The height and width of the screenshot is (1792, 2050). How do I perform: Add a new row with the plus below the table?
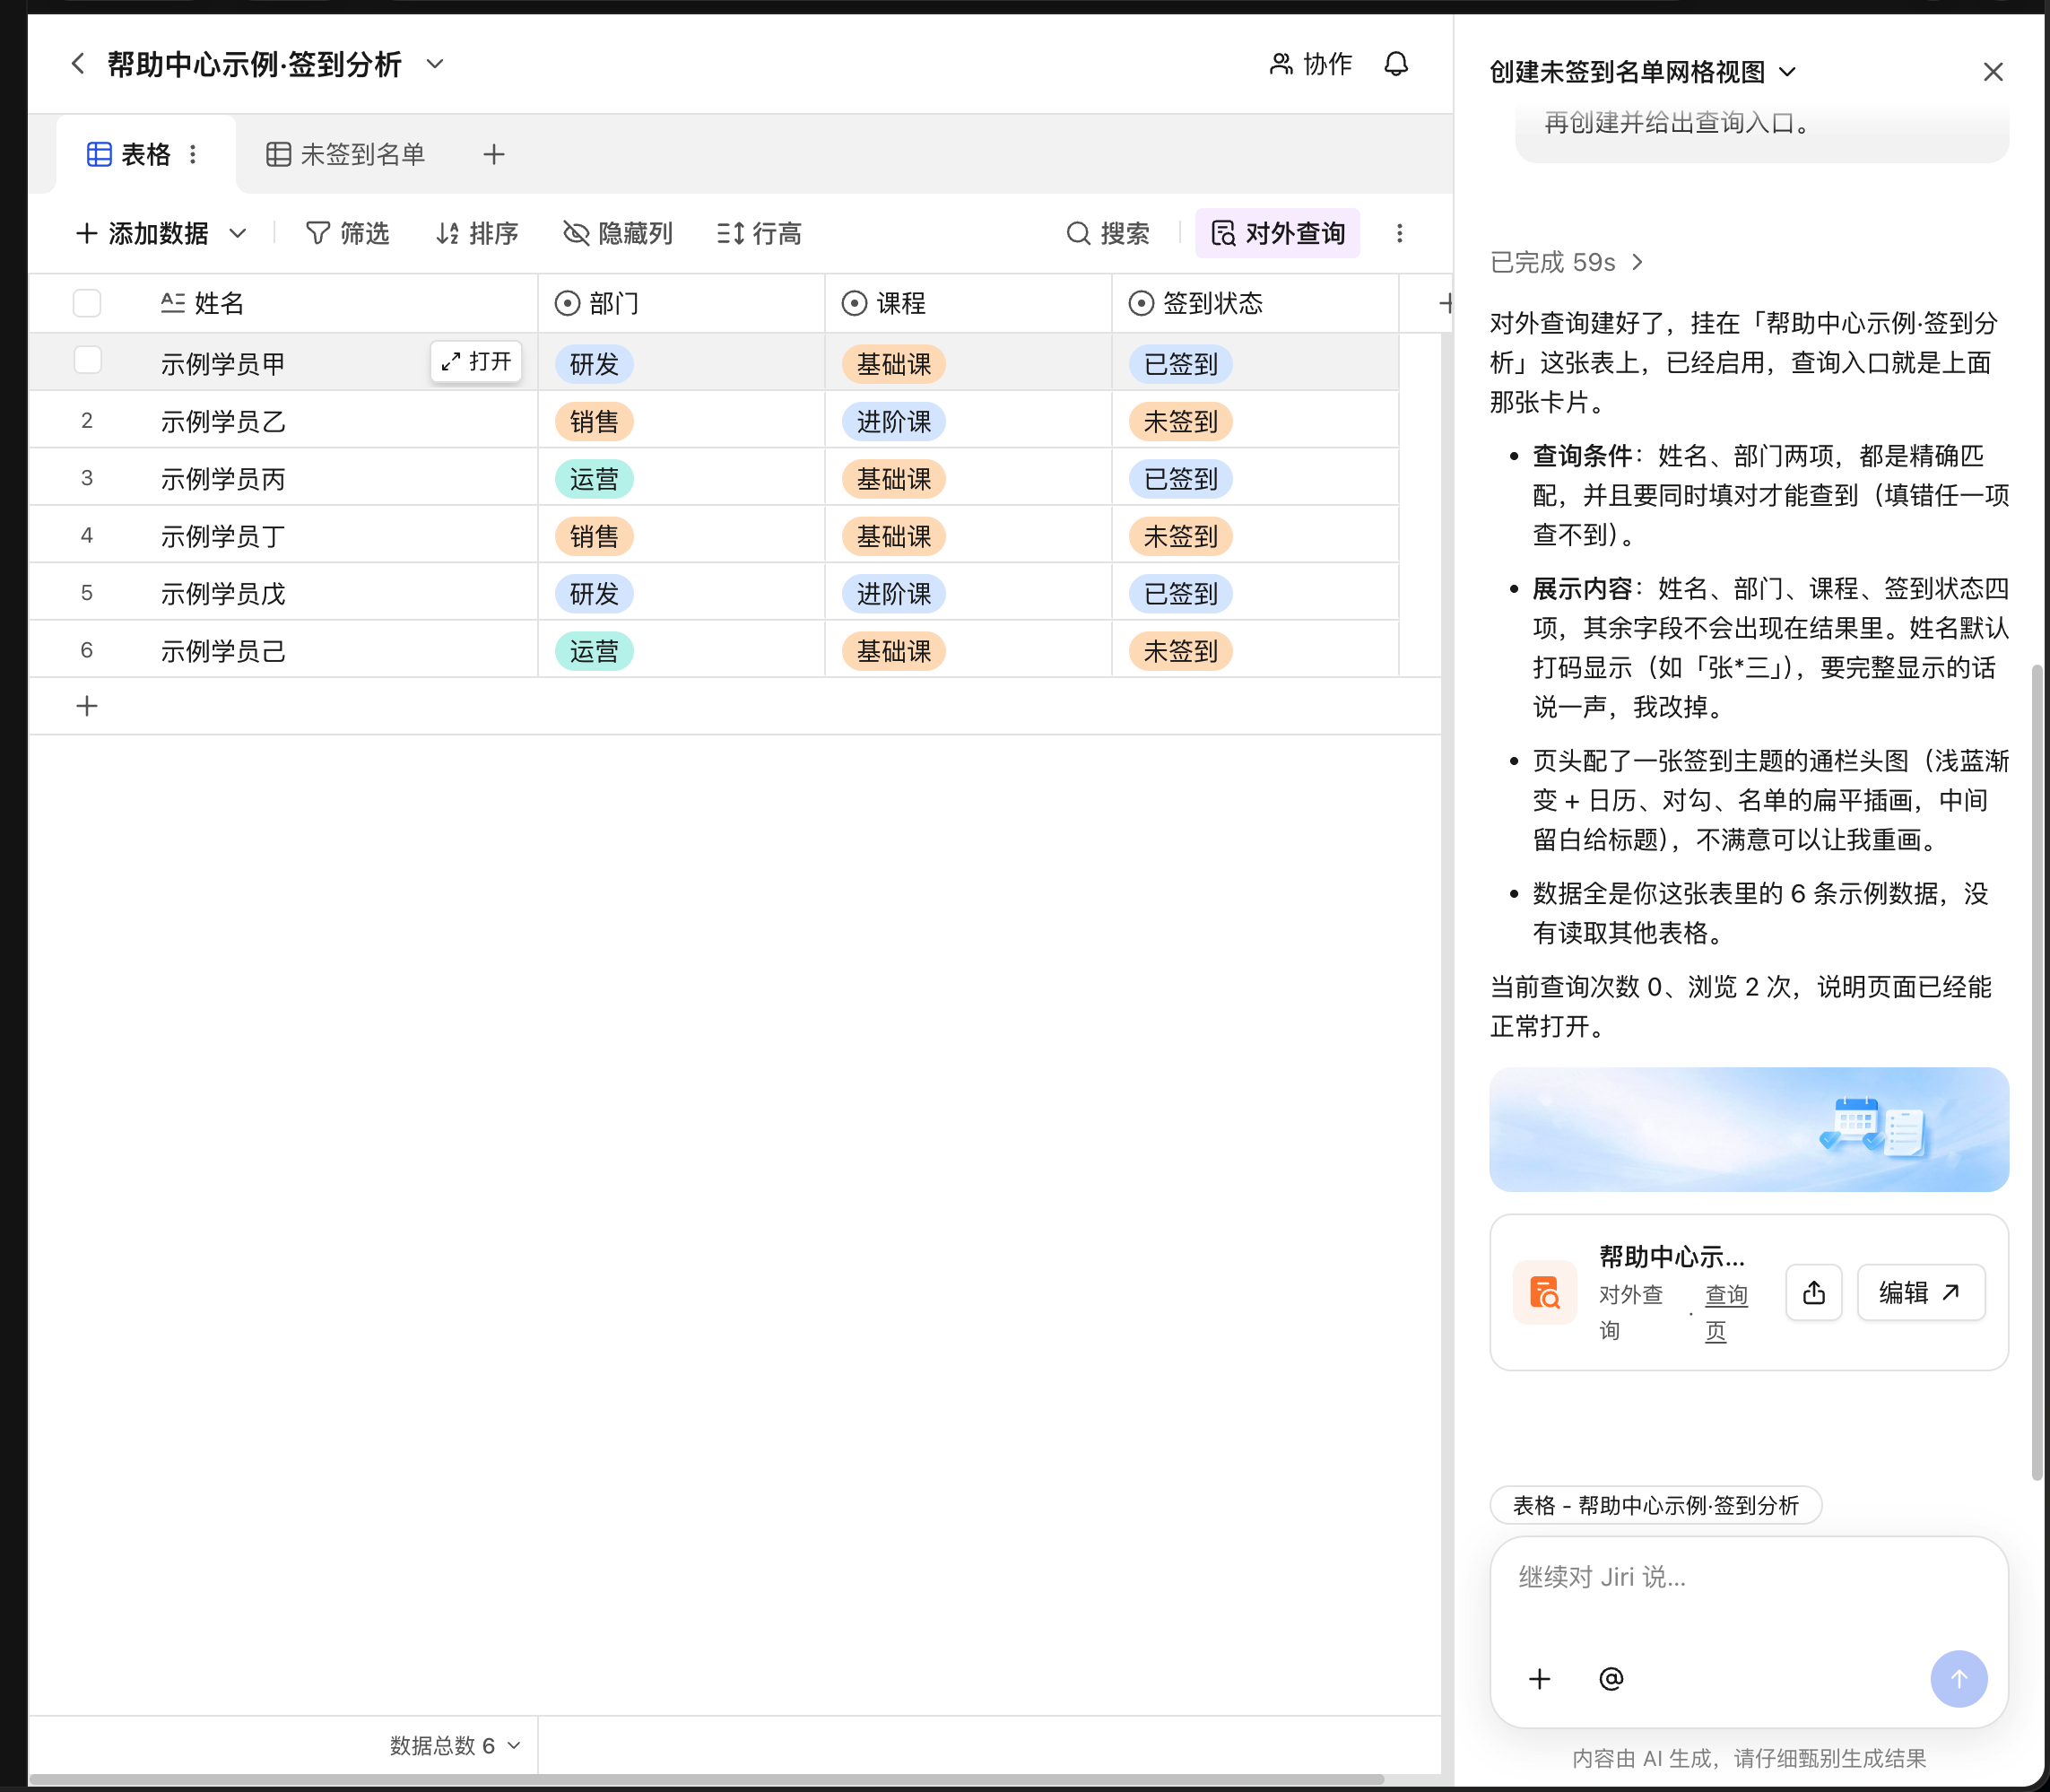click(x=87, y=706)
